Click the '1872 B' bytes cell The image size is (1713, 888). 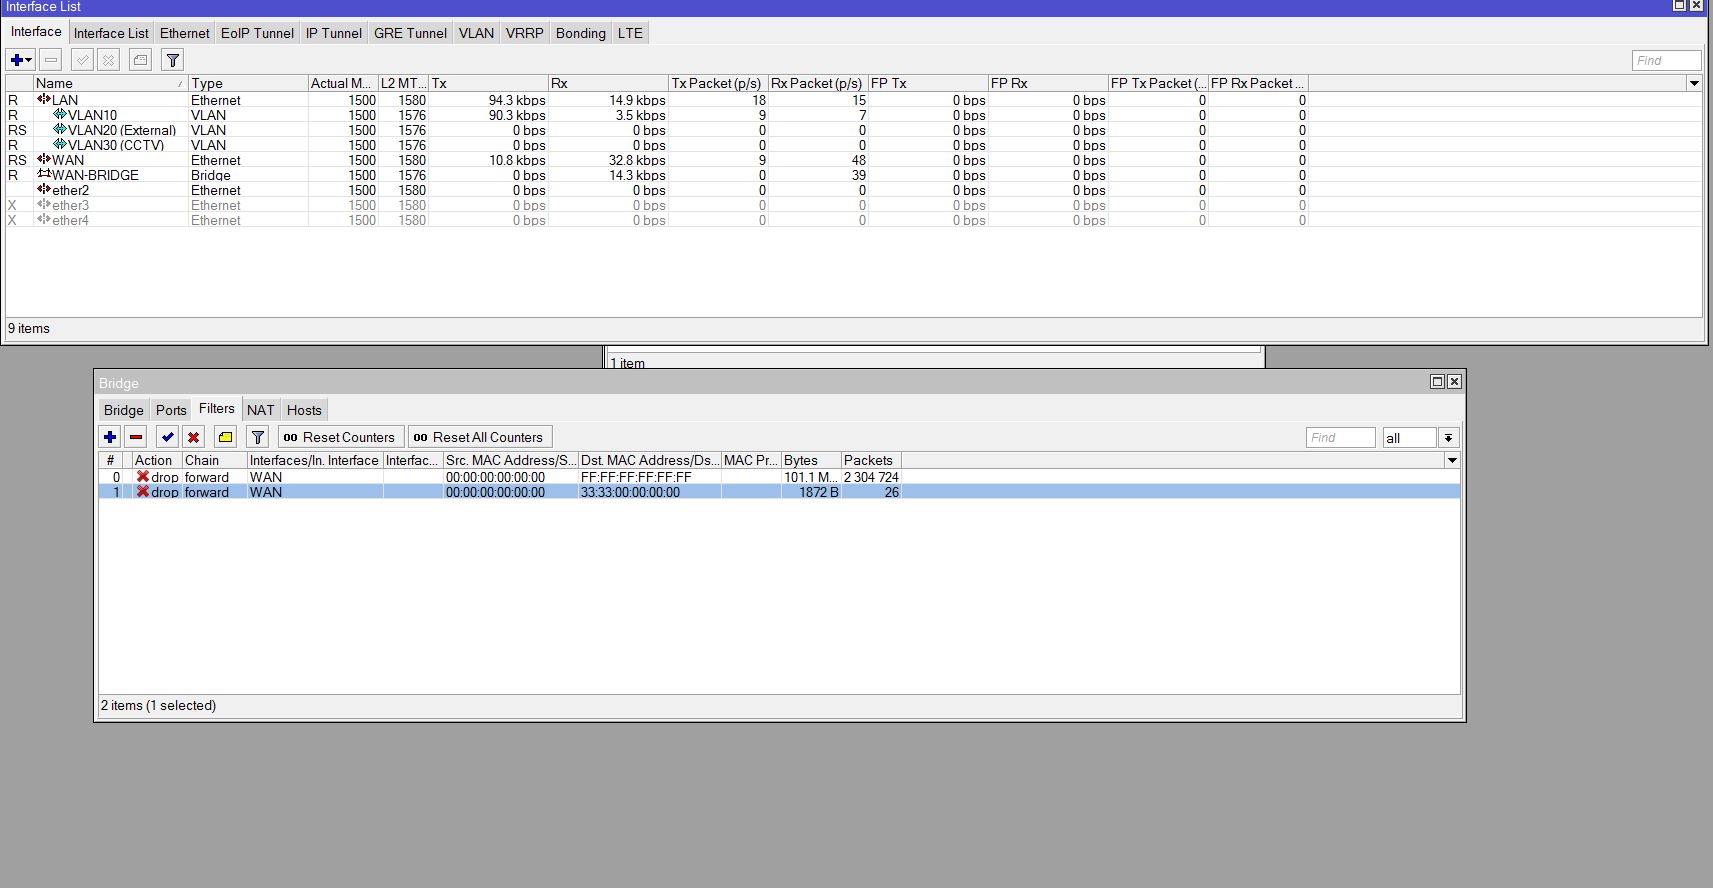click(x=819, y=492)
